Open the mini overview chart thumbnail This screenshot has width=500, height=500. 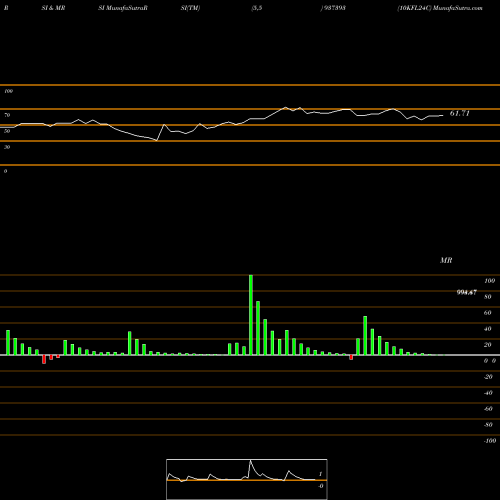click(247, 479)
